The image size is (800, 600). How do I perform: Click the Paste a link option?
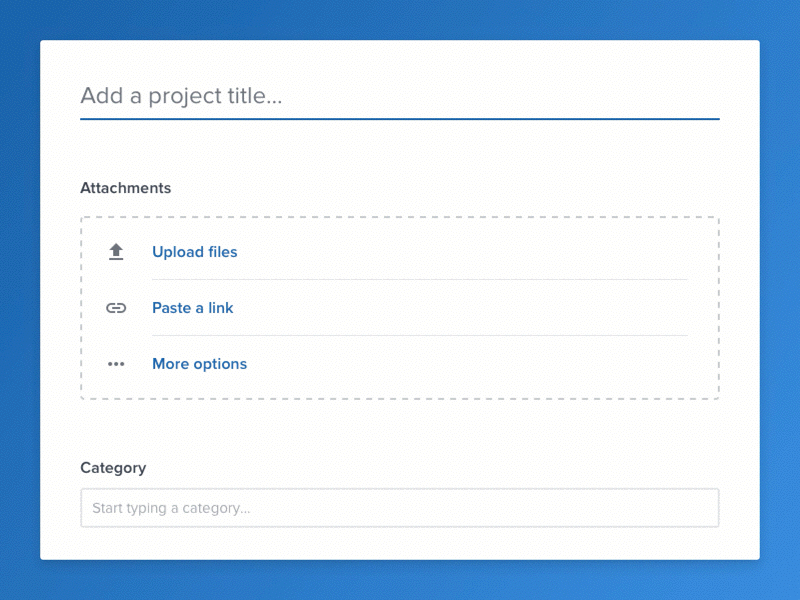pyautogui.click(x=192, y=308)
